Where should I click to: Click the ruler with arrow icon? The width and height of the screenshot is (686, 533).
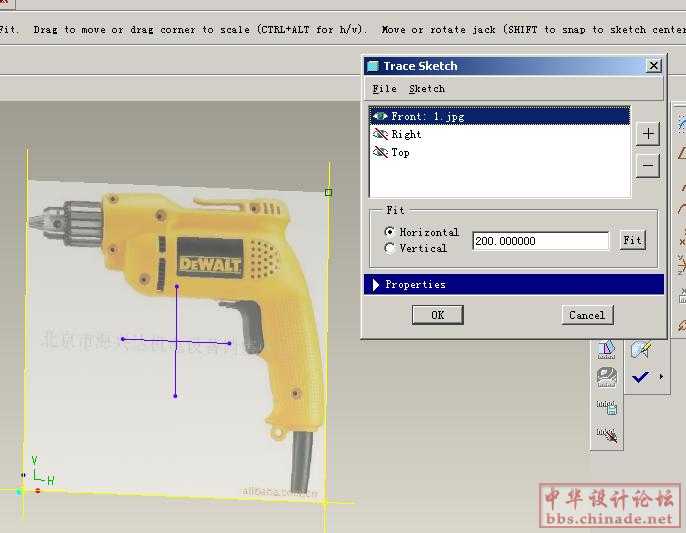pos(606,435)
